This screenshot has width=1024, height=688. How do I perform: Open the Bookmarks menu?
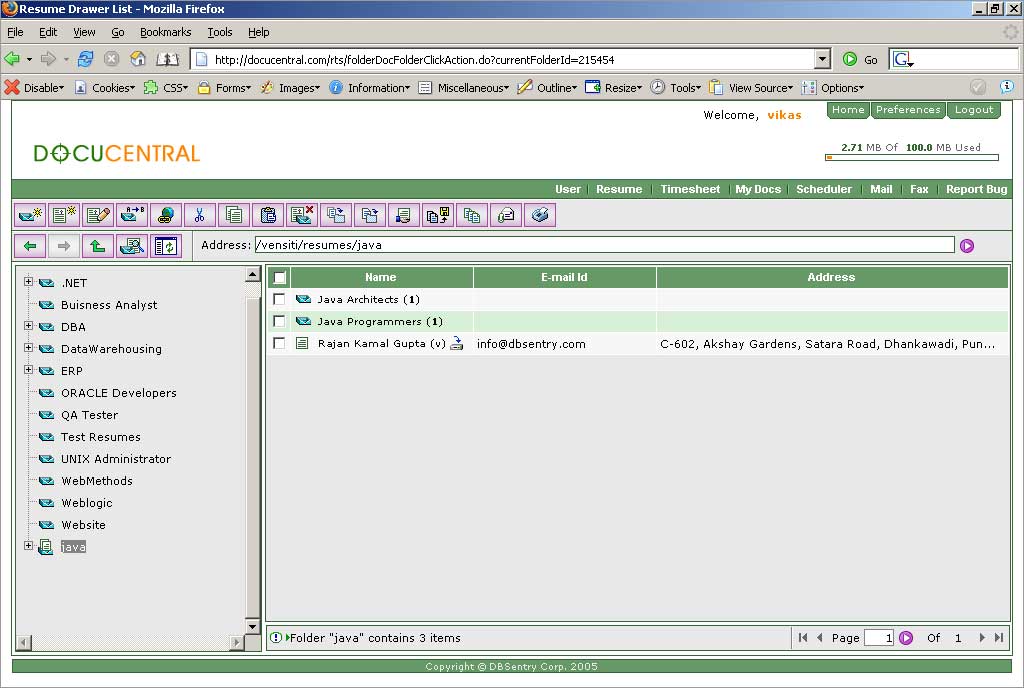165,32
